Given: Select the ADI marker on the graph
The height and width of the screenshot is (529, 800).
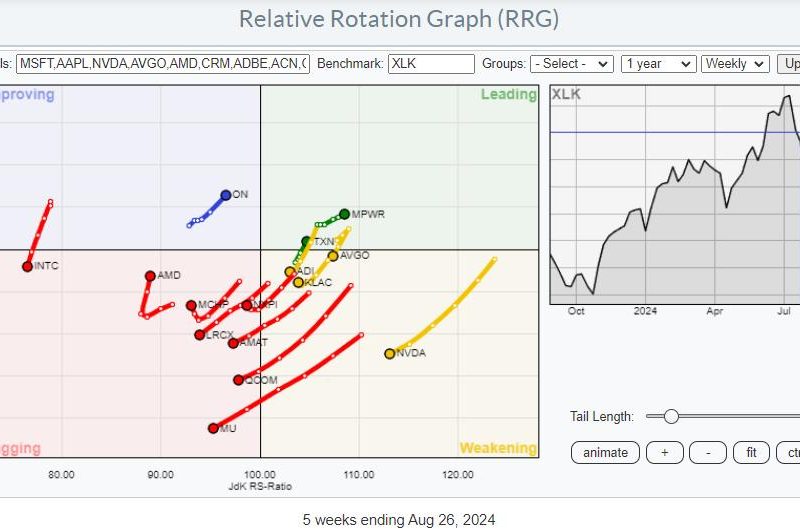Looking at the screenshot, I should [290, 272].
